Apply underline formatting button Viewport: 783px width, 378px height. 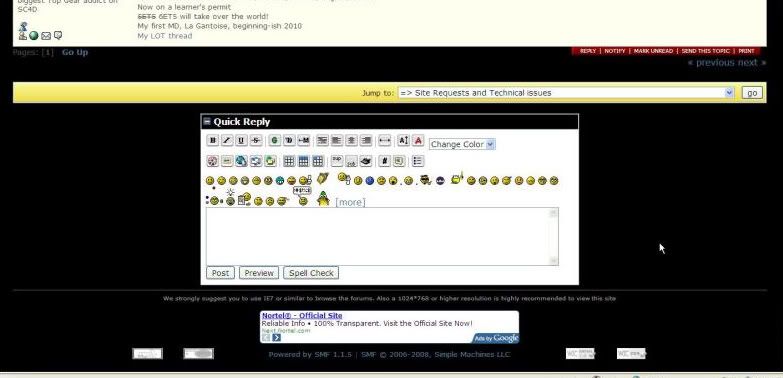coord(241,140)
